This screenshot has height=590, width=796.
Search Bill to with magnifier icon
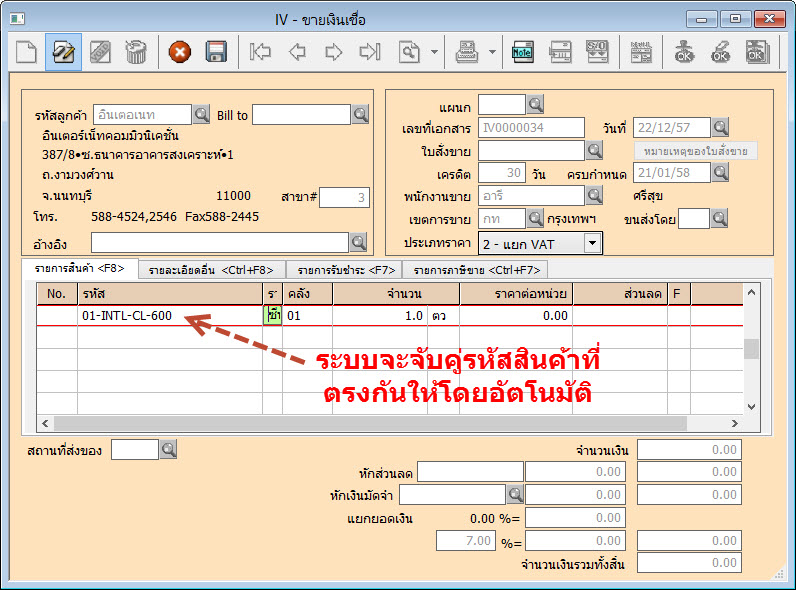pyautogui.click(x=360, y=114)
